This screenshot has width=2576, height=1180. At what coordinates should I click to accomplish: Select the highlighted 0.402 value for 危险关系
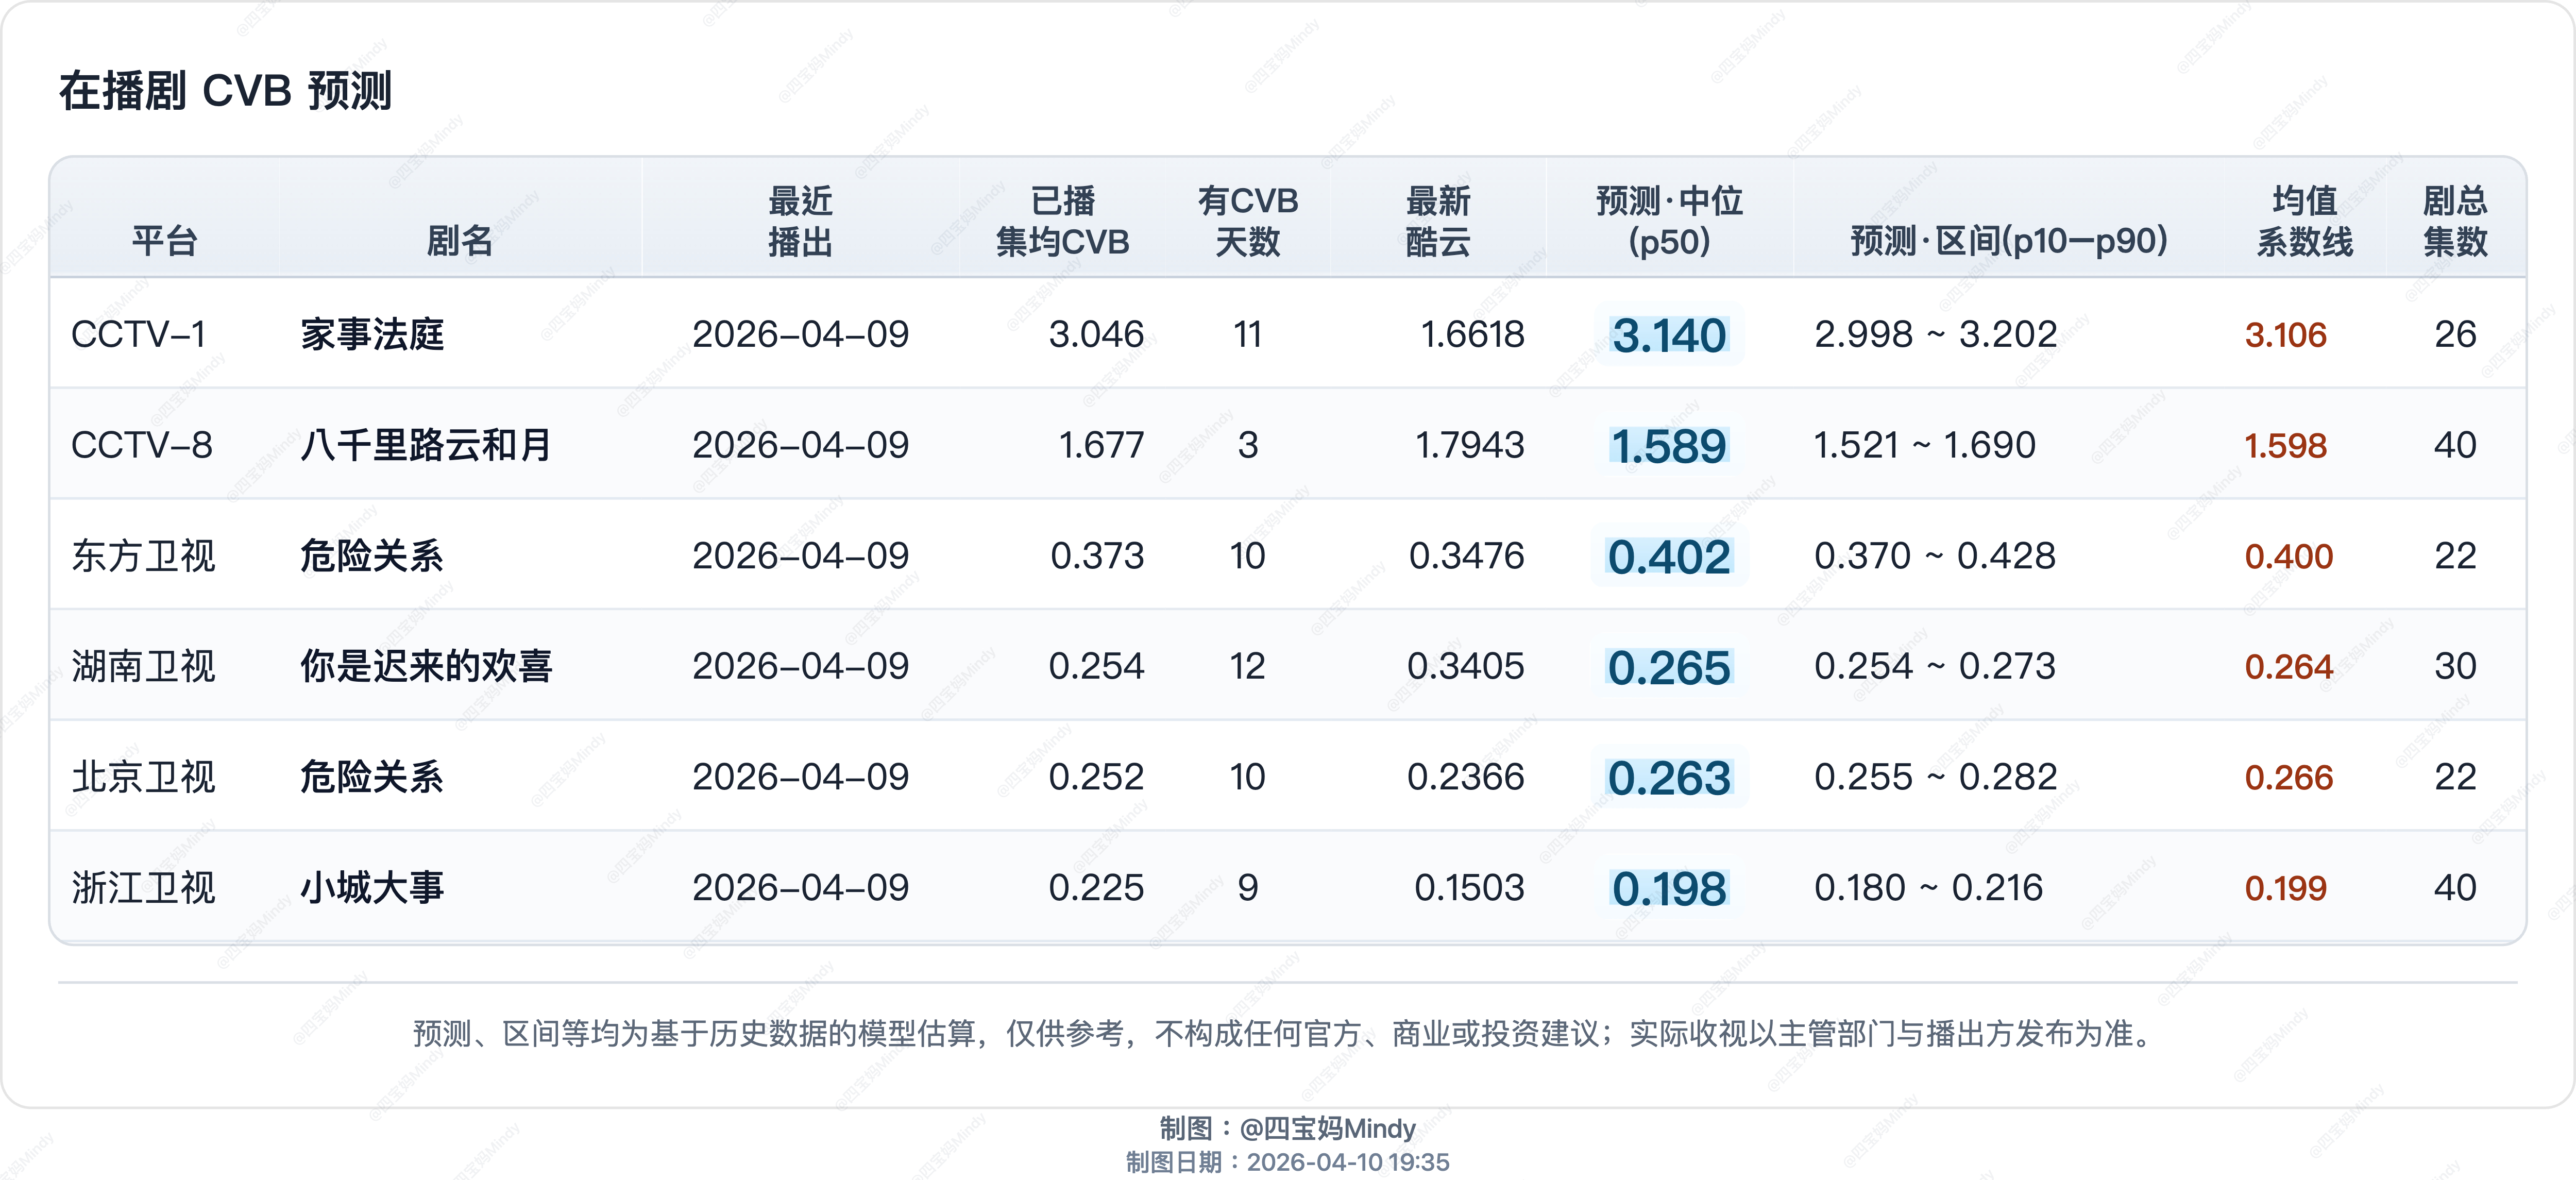click(1670, 557)
